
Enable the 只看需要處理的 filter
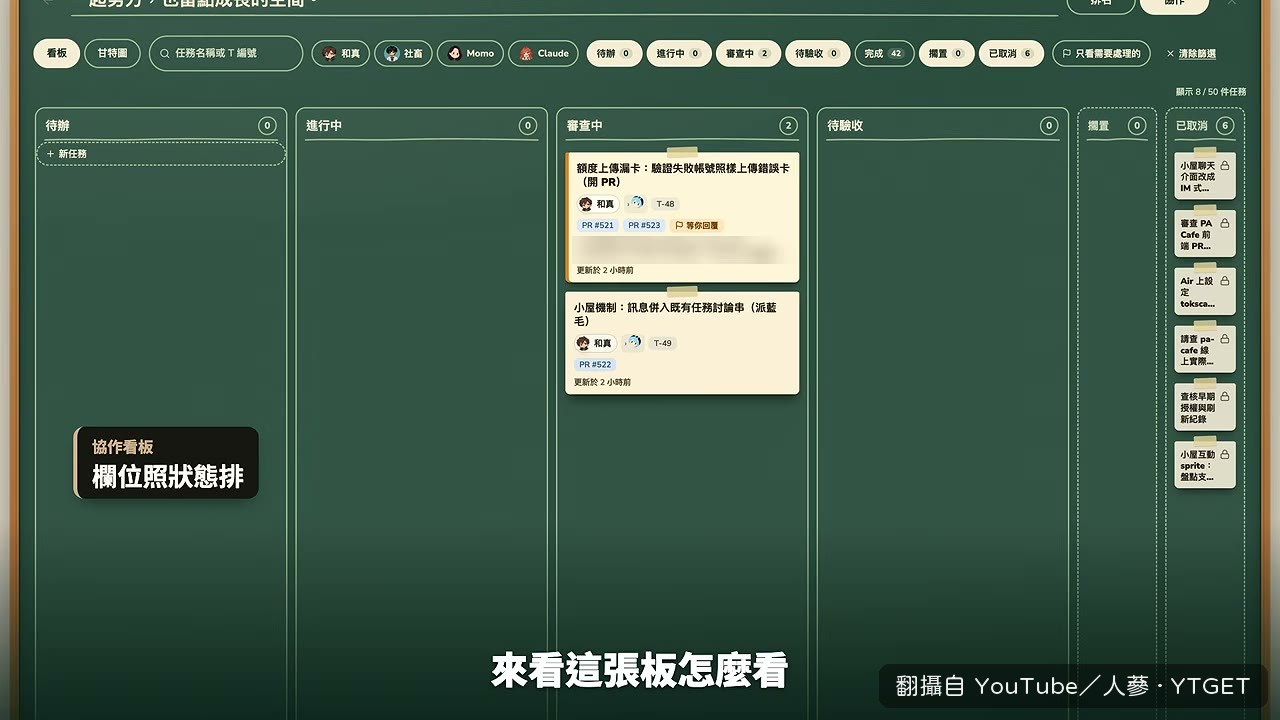[1101, 53]
